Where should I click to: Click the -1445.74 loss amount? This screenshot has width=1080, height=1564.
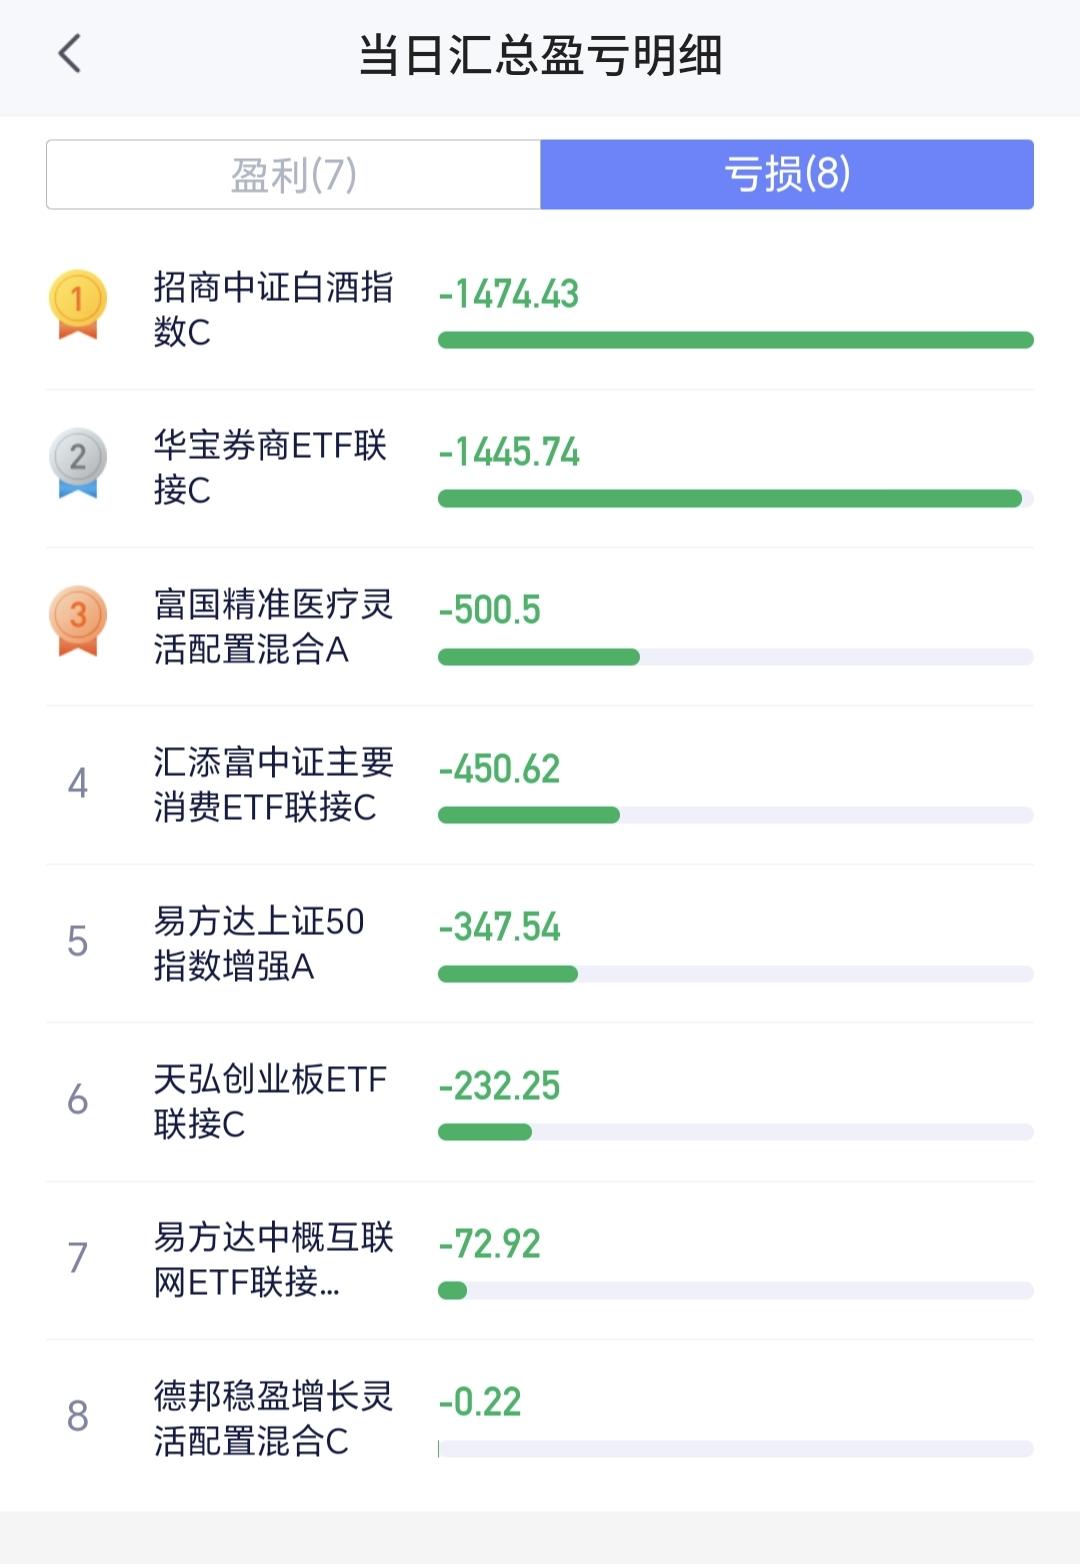[509, 452]
